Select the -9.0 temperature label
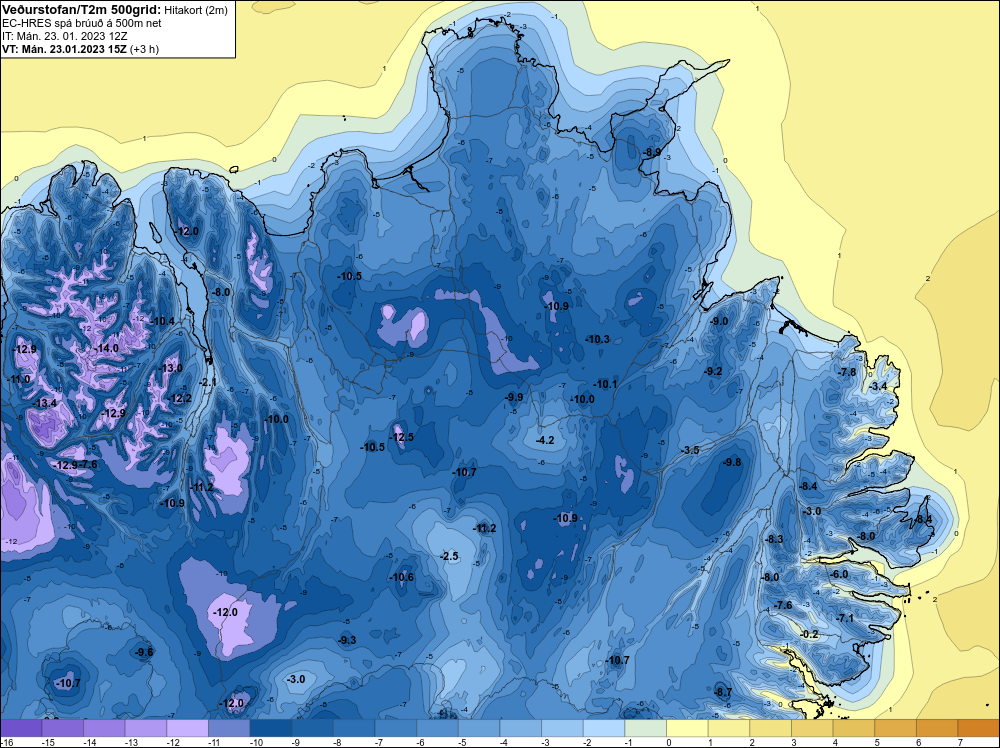The width and height of the screenshot is (1000, 748). 719,321
